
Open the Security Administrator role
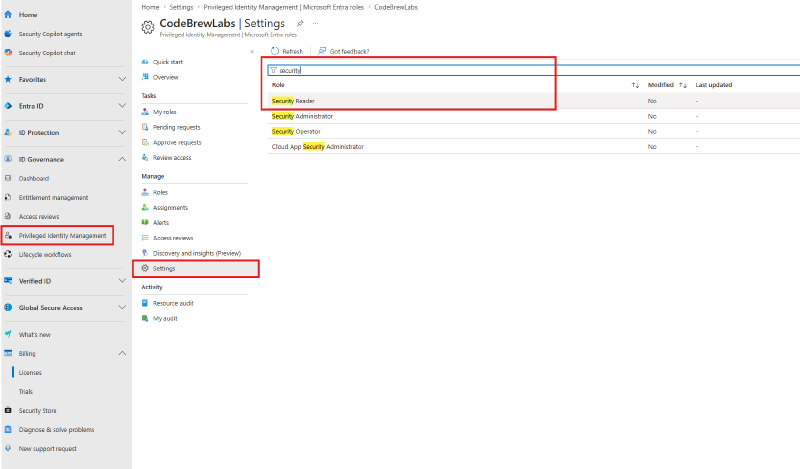tap(302, 116)
